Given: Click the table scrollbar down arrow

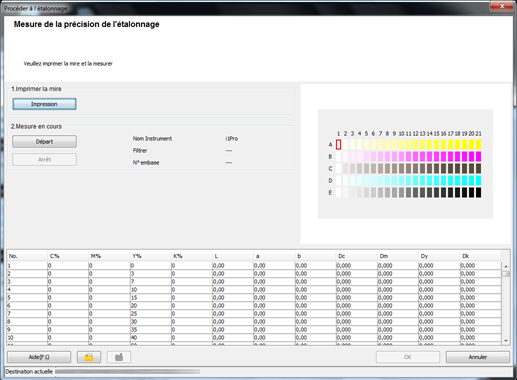Looking at the screenshot, I should [506, 341].
